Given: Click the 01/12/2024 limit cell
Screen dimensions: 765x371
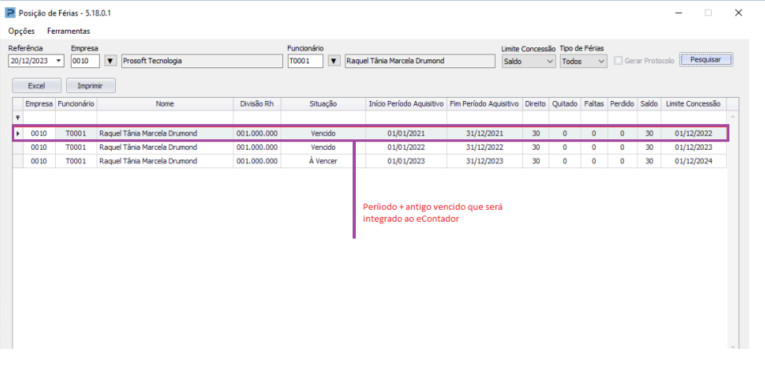Looking at the screenshot, I should (693, 161).
